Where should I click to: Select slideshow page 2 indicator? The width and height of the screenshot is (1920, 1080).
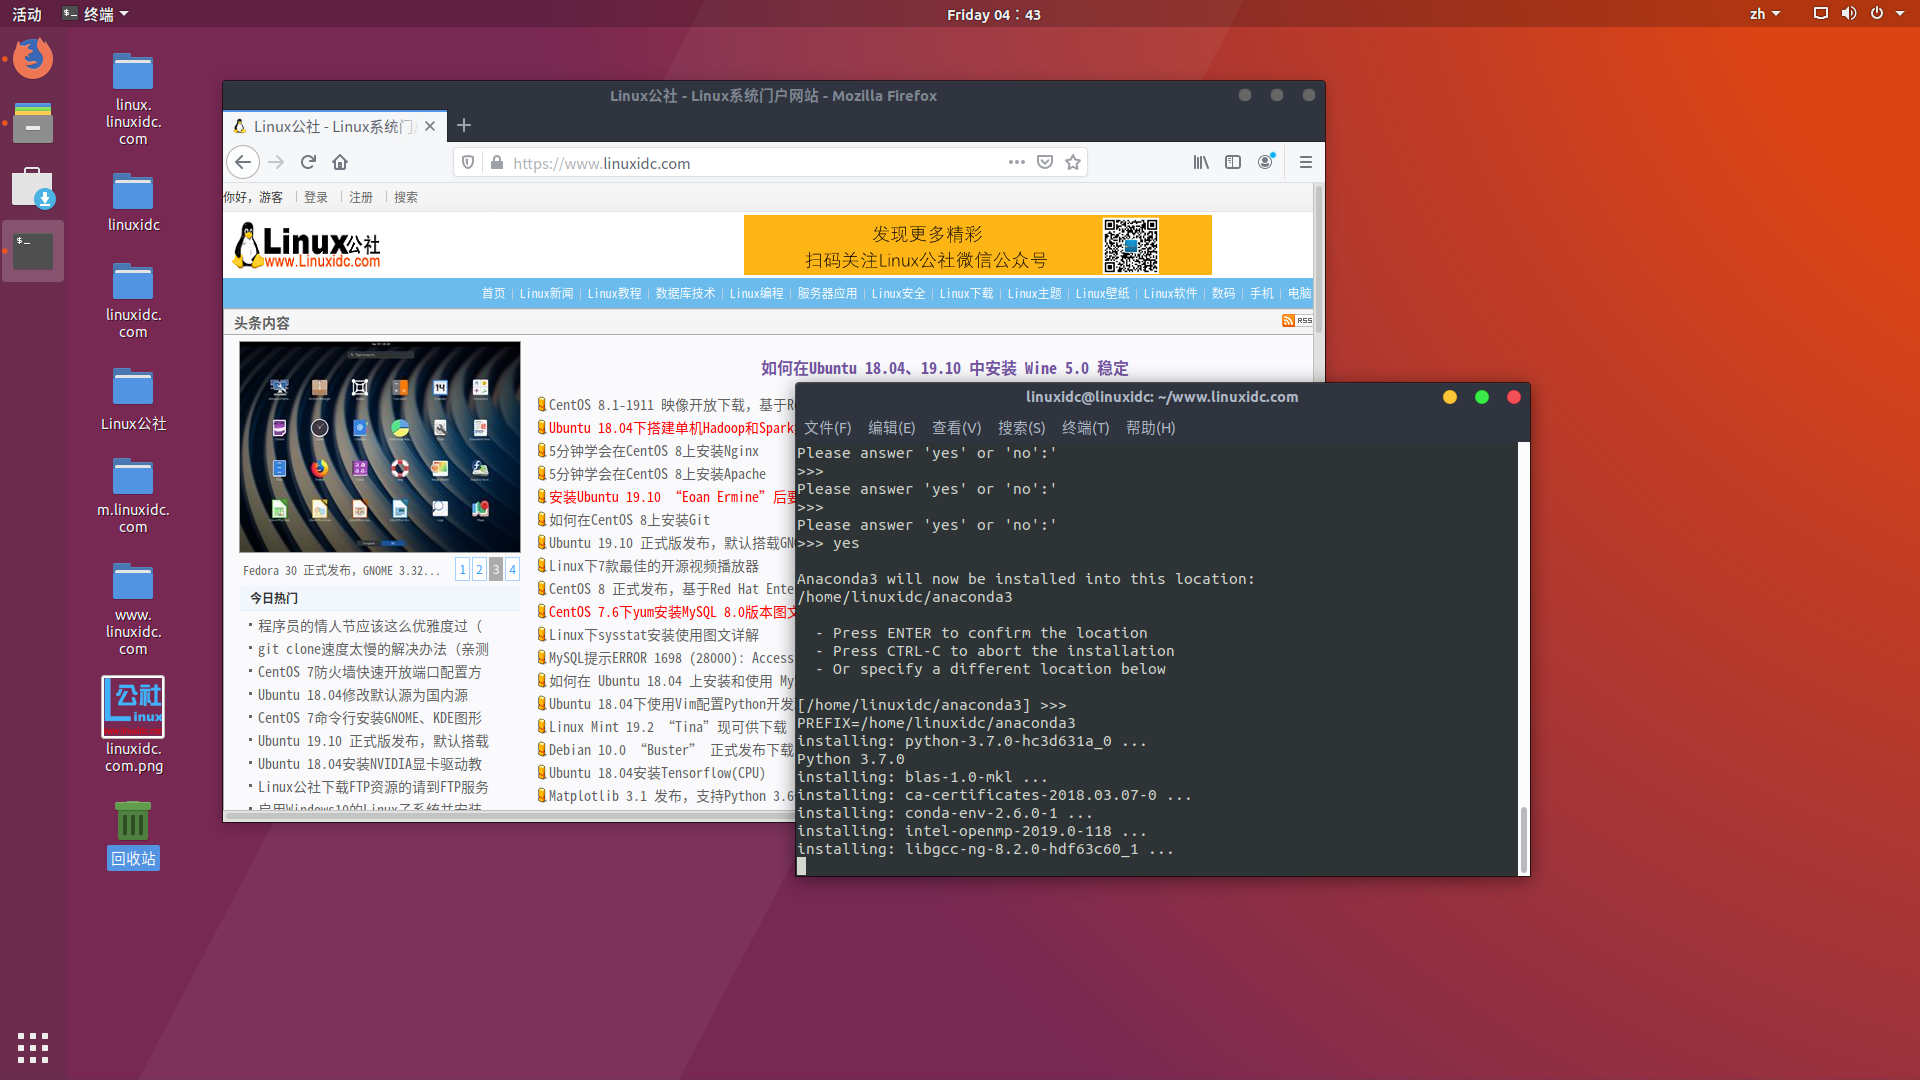tap(479, 568)
